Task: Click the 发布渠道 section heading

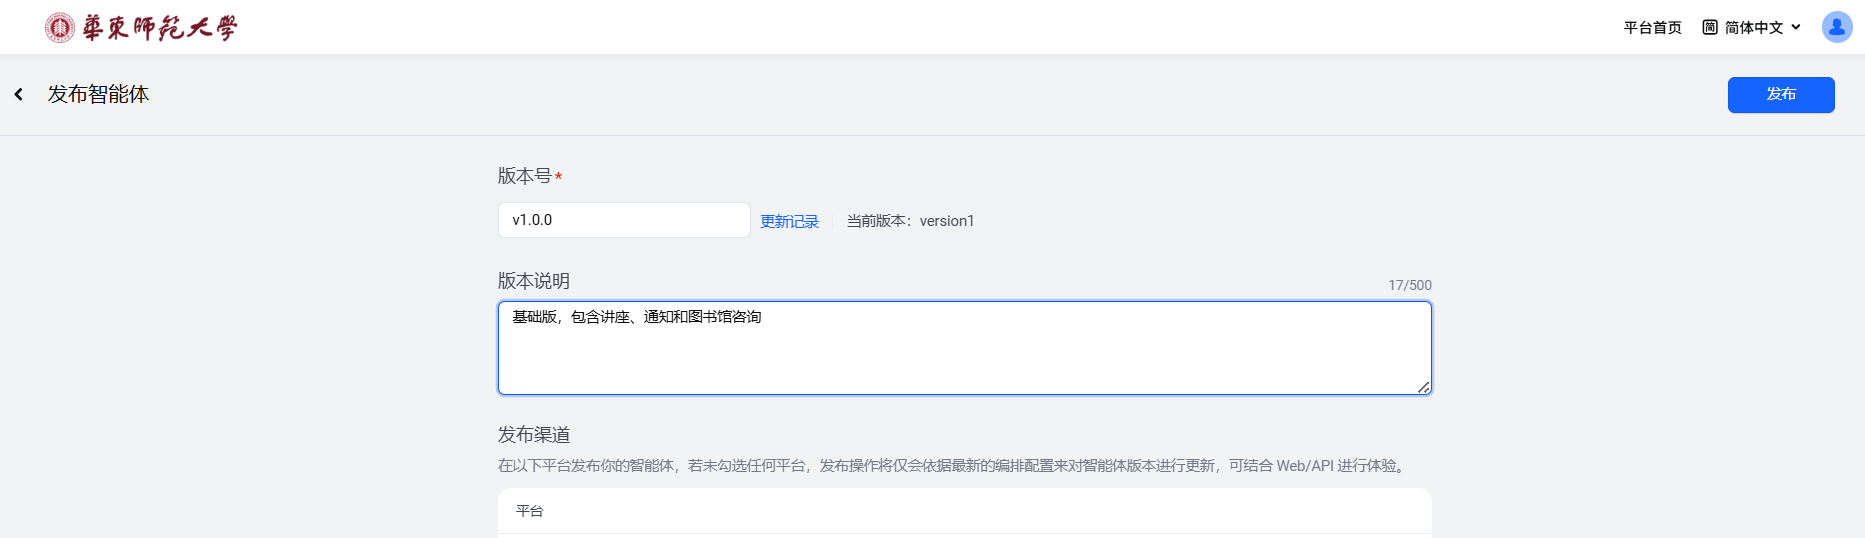Action: click(534, 435)
